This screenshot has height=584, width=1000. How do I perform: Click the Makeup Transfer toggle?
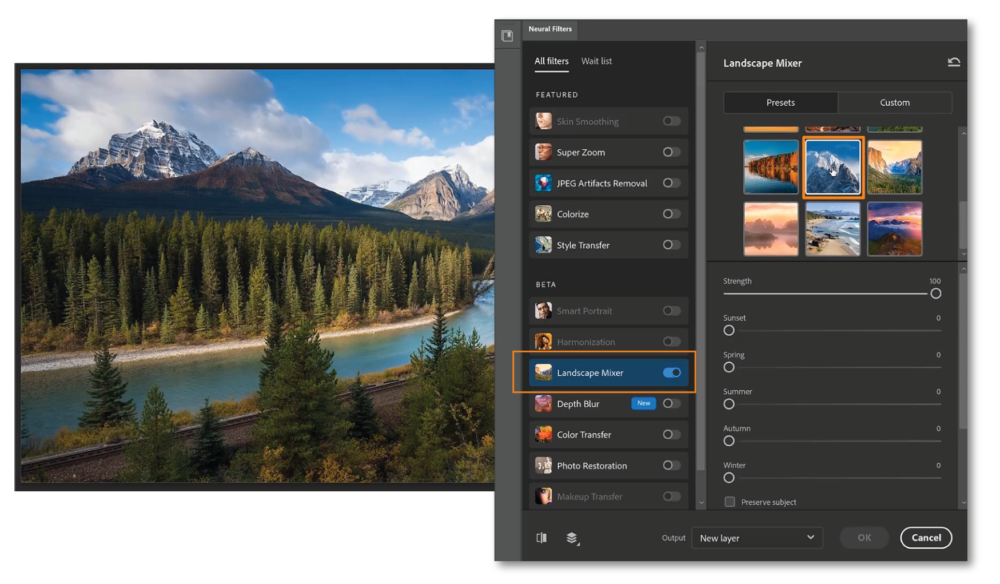(x=672, y=496)
